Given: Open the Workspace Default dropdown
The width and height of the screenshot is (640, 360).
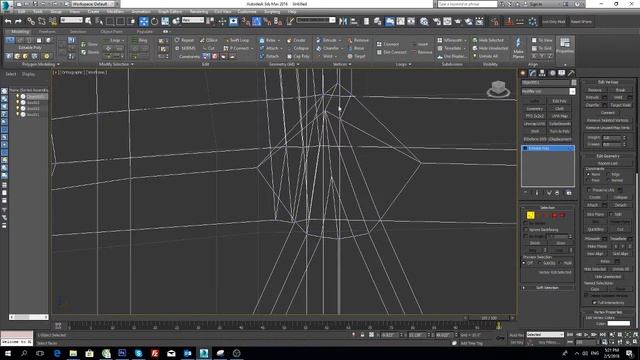Looking at the screenshot, I should [93, 4].
